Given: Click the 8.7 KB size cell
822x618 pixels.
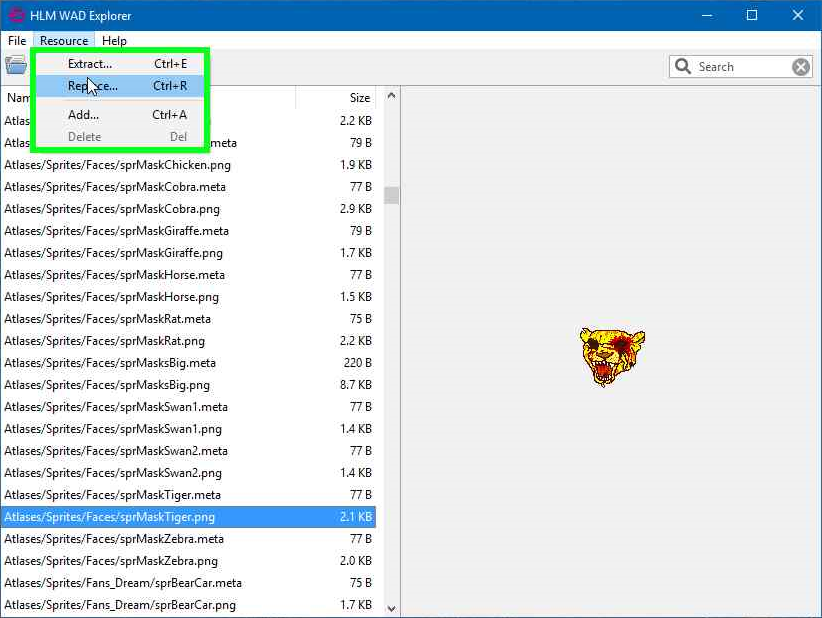Looking at the screenshot, I should pos(355,385).
